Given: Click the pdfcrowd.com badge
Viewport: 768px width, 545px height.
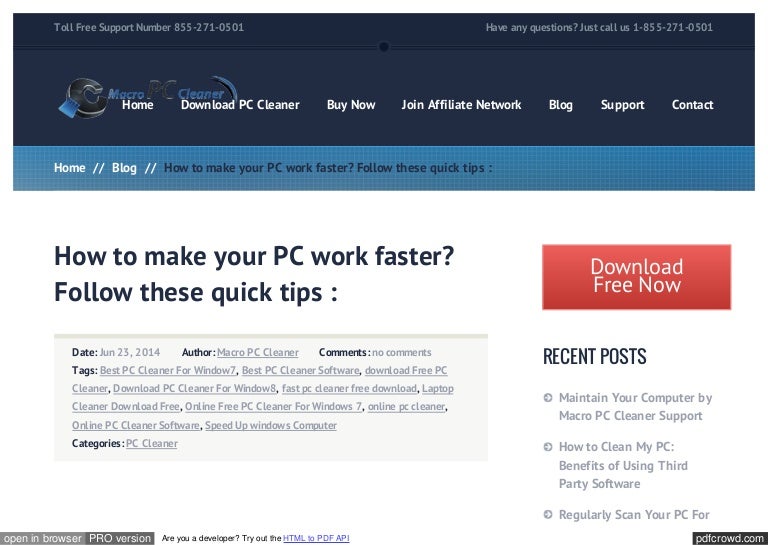Looking at the screenshot, I should (x=728, y=538).
